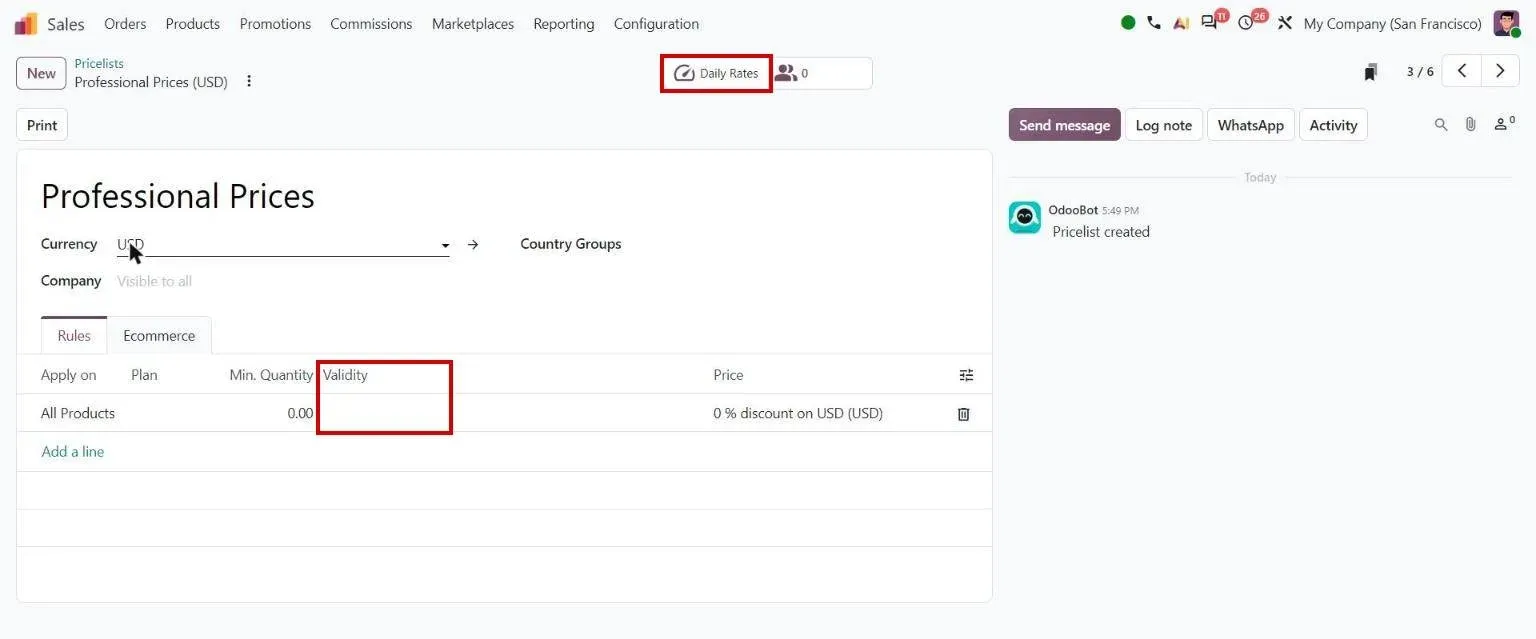Click the WhatsApp button
This screenshot has height=639, width=1536.
click(1251, 125)
